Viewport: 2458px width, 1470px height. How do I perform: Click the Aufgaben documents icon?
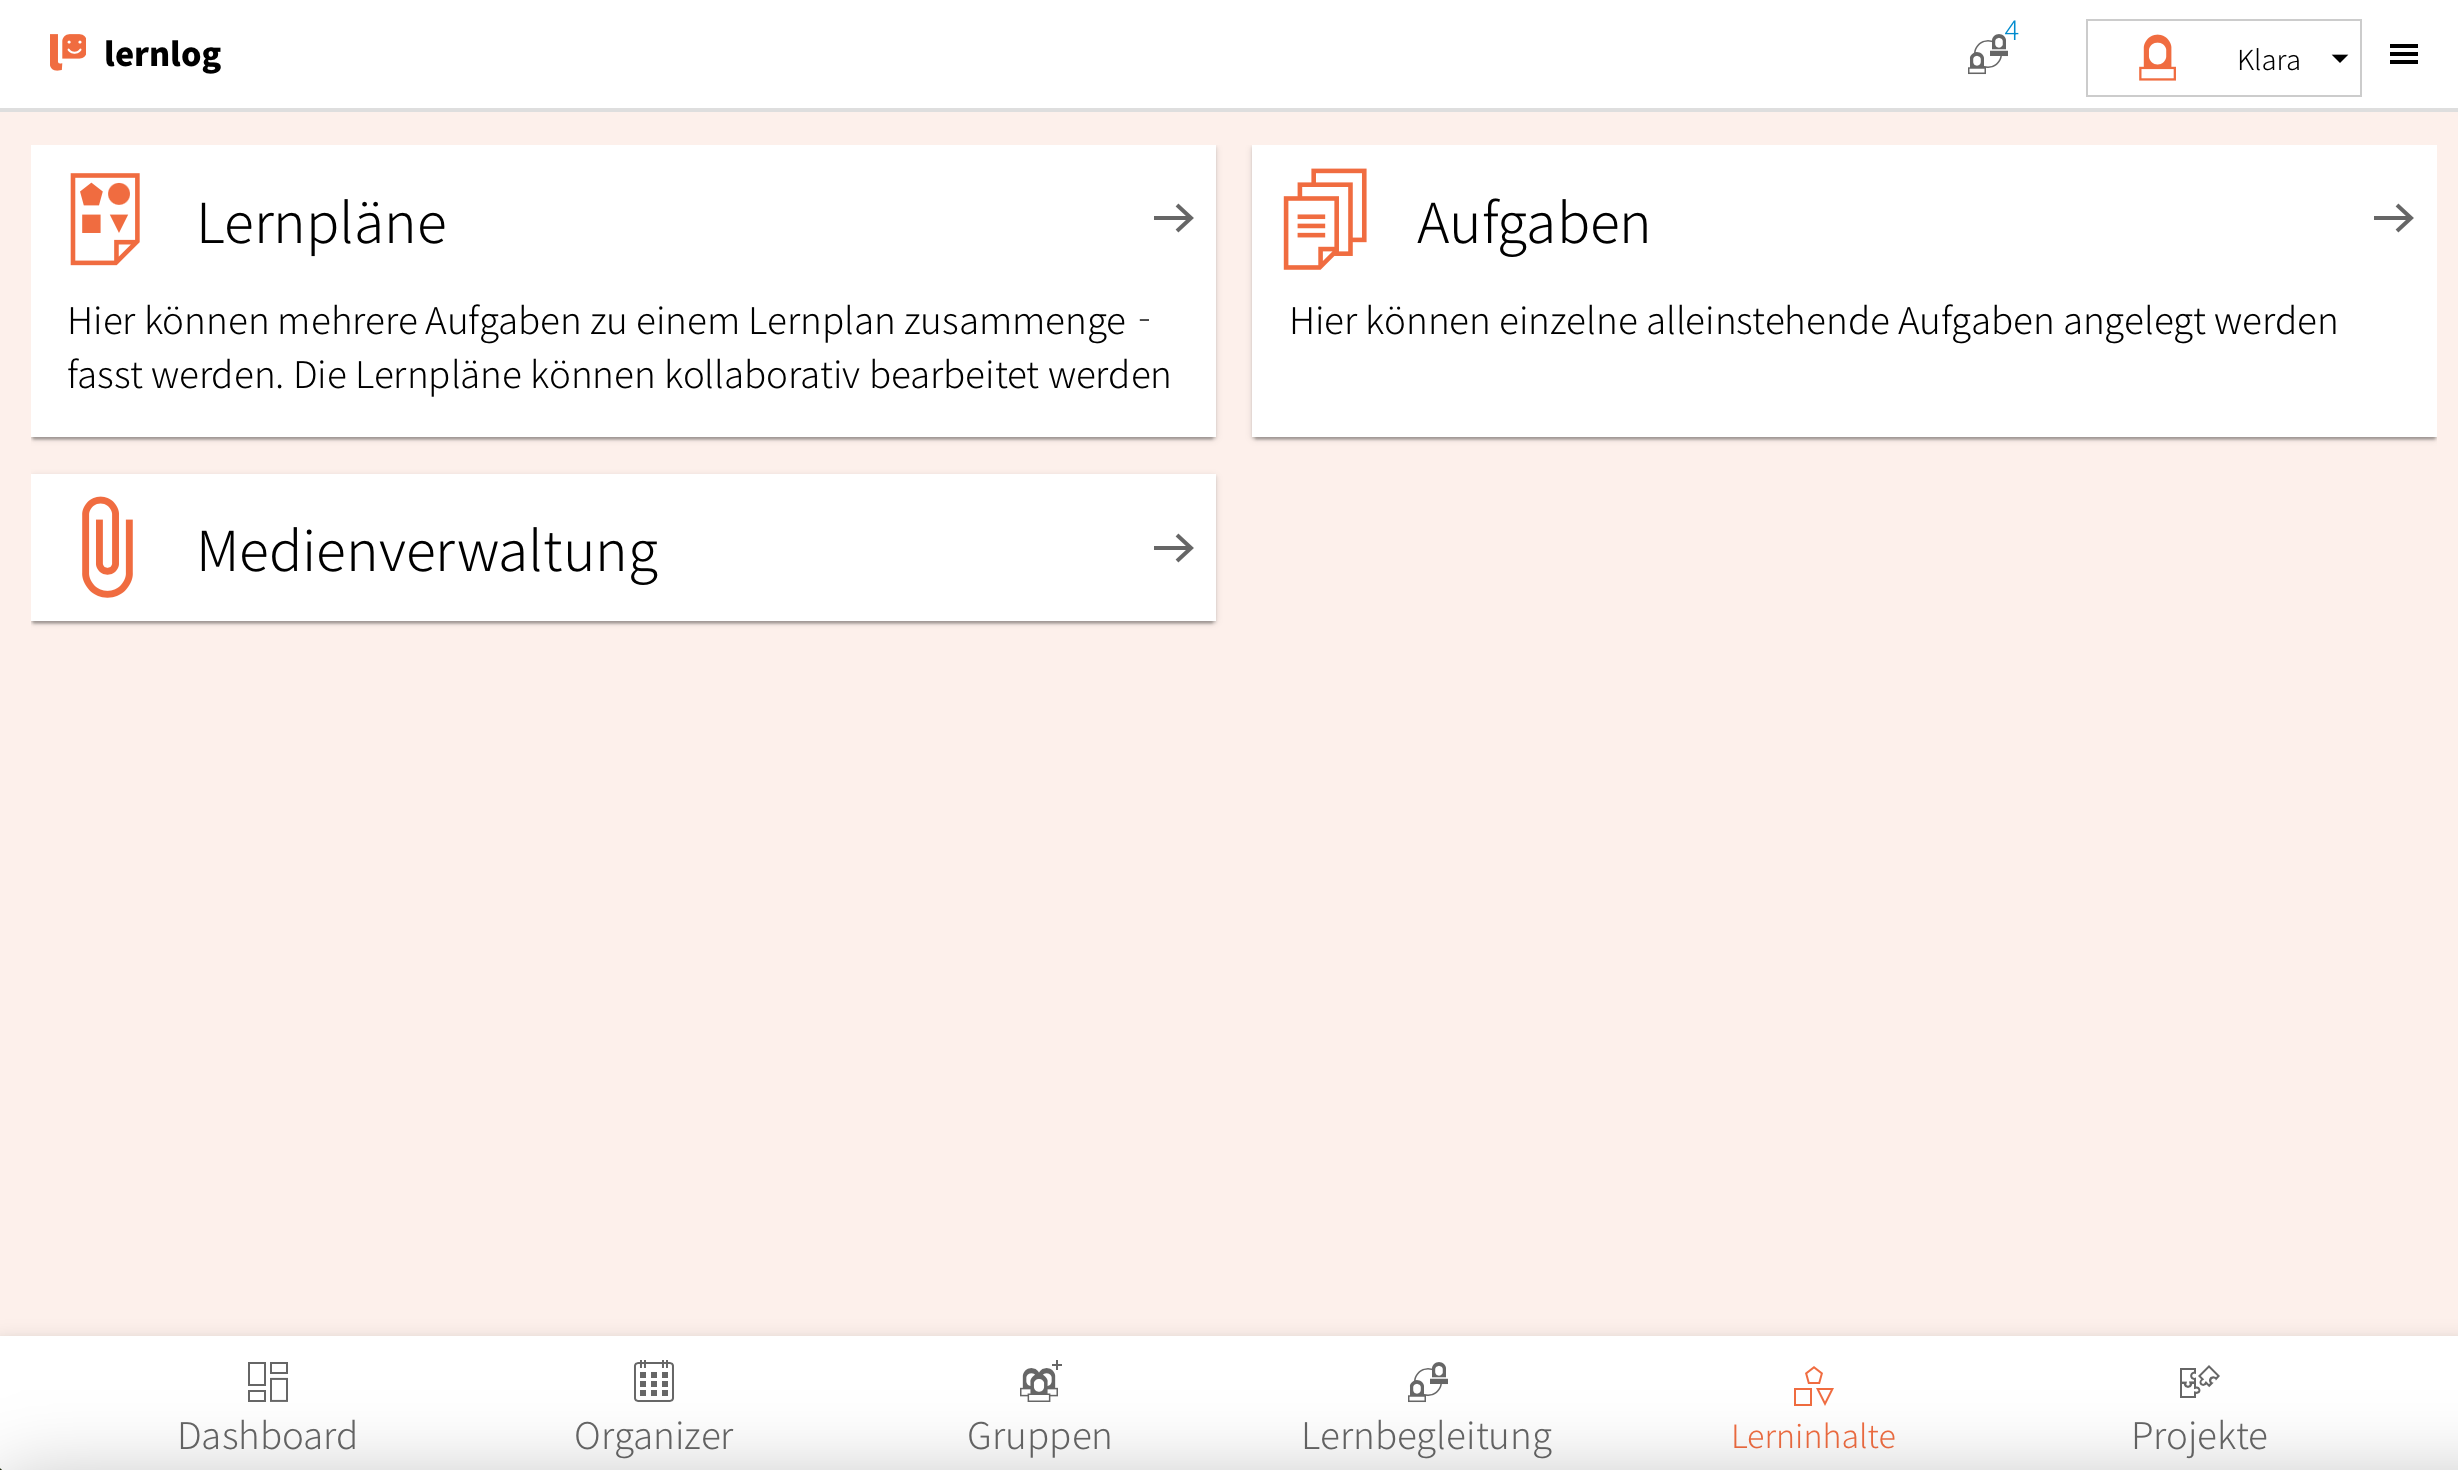pyautogui.click(x=1325, y=219)
